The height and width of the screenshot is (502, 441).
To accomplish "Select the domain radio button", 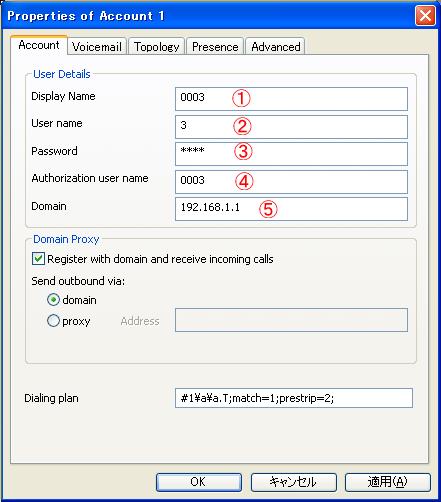I will (53, 300).
